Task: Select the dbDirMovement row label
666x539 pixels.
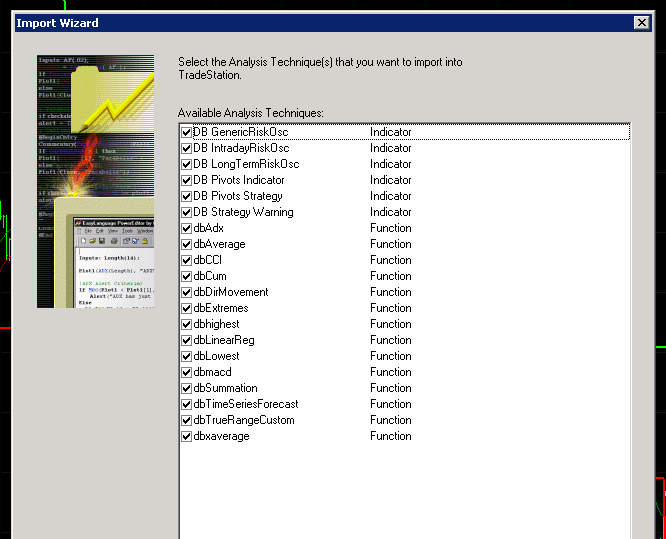Action: pos(230,292)
